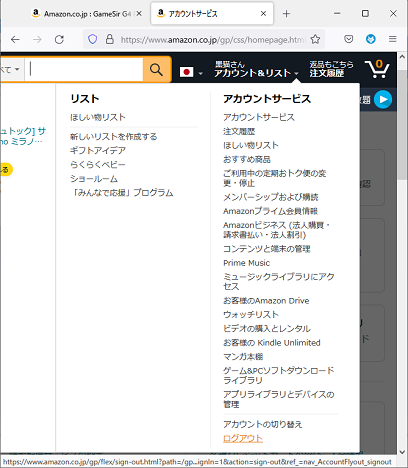The image size is (408, 468).
Task: Open 注文履歴 in account services list
Action: pos(239,131)
